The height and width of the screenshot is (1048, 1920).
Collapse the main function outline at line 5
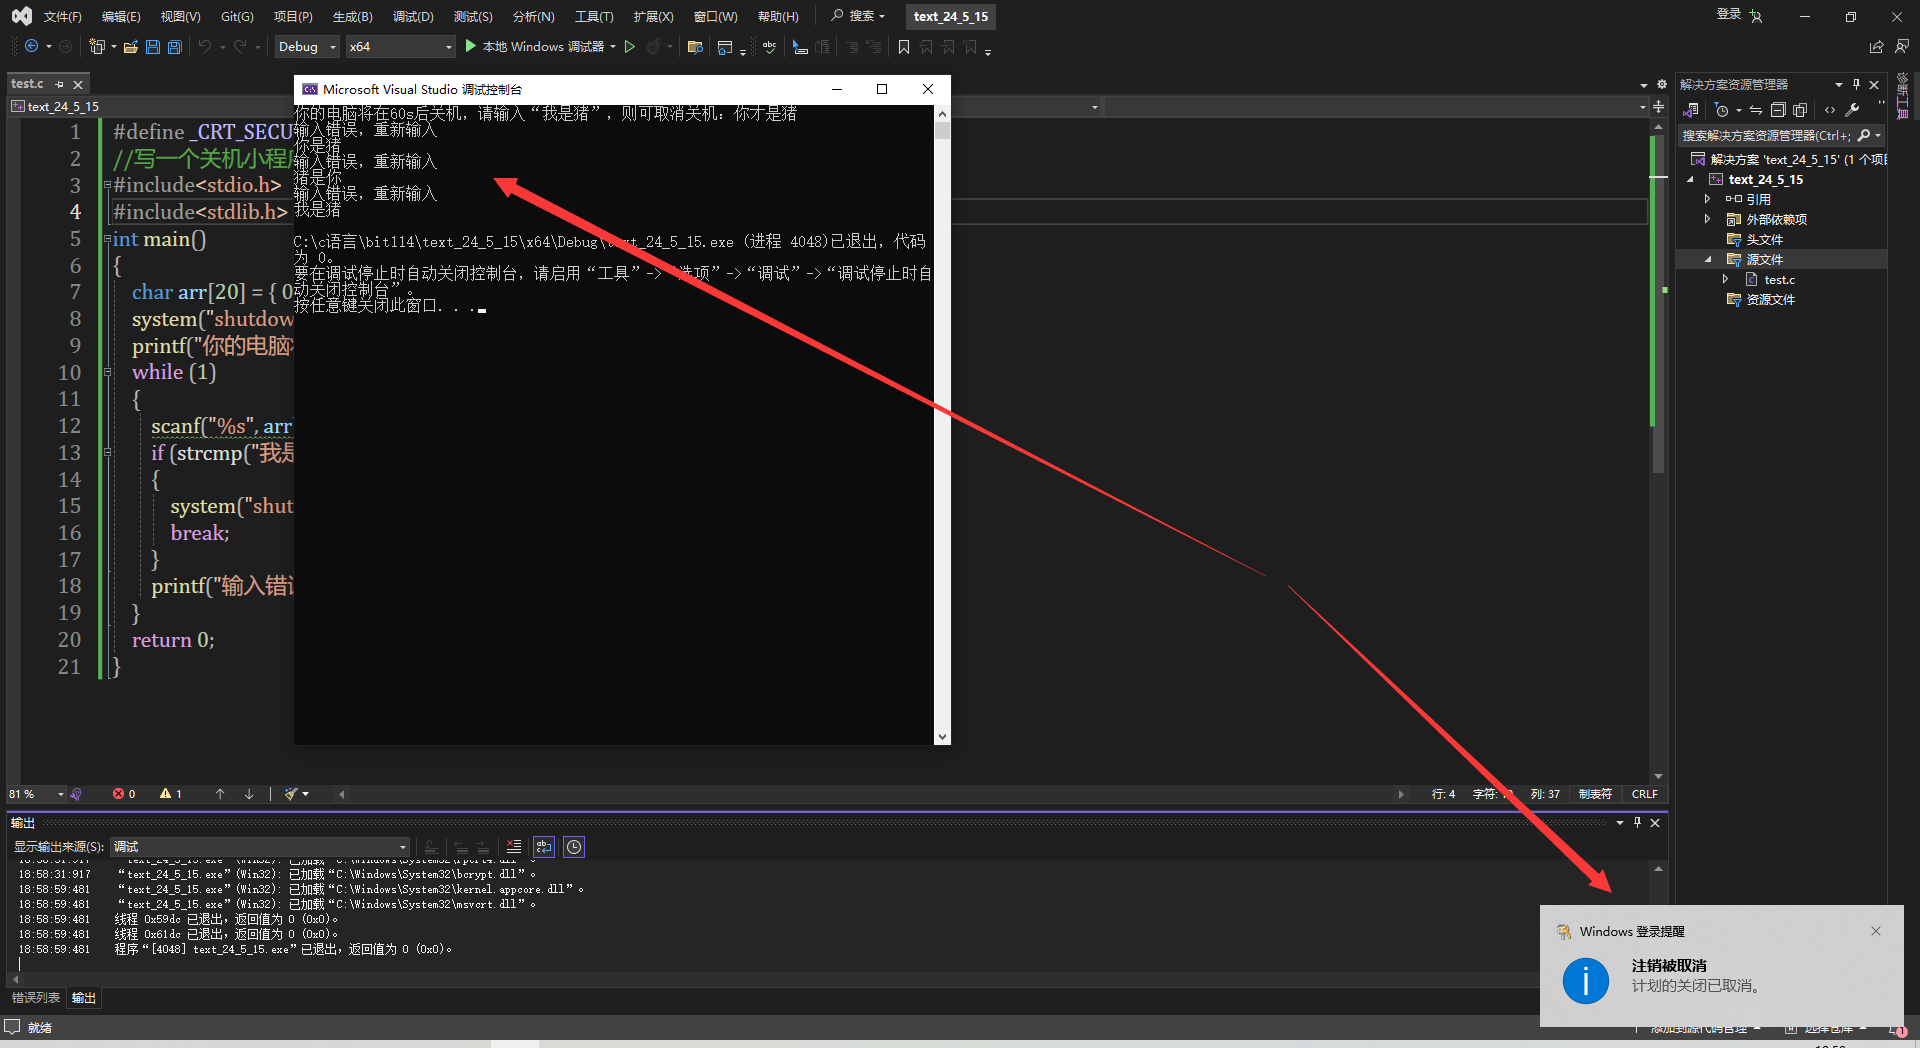[x=107, y=239]
